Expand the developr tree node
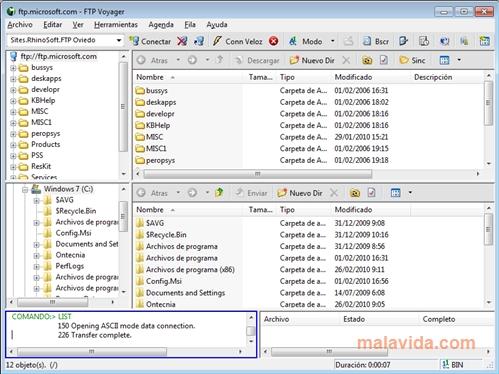499x374 pixels. (x=13, y=90)
